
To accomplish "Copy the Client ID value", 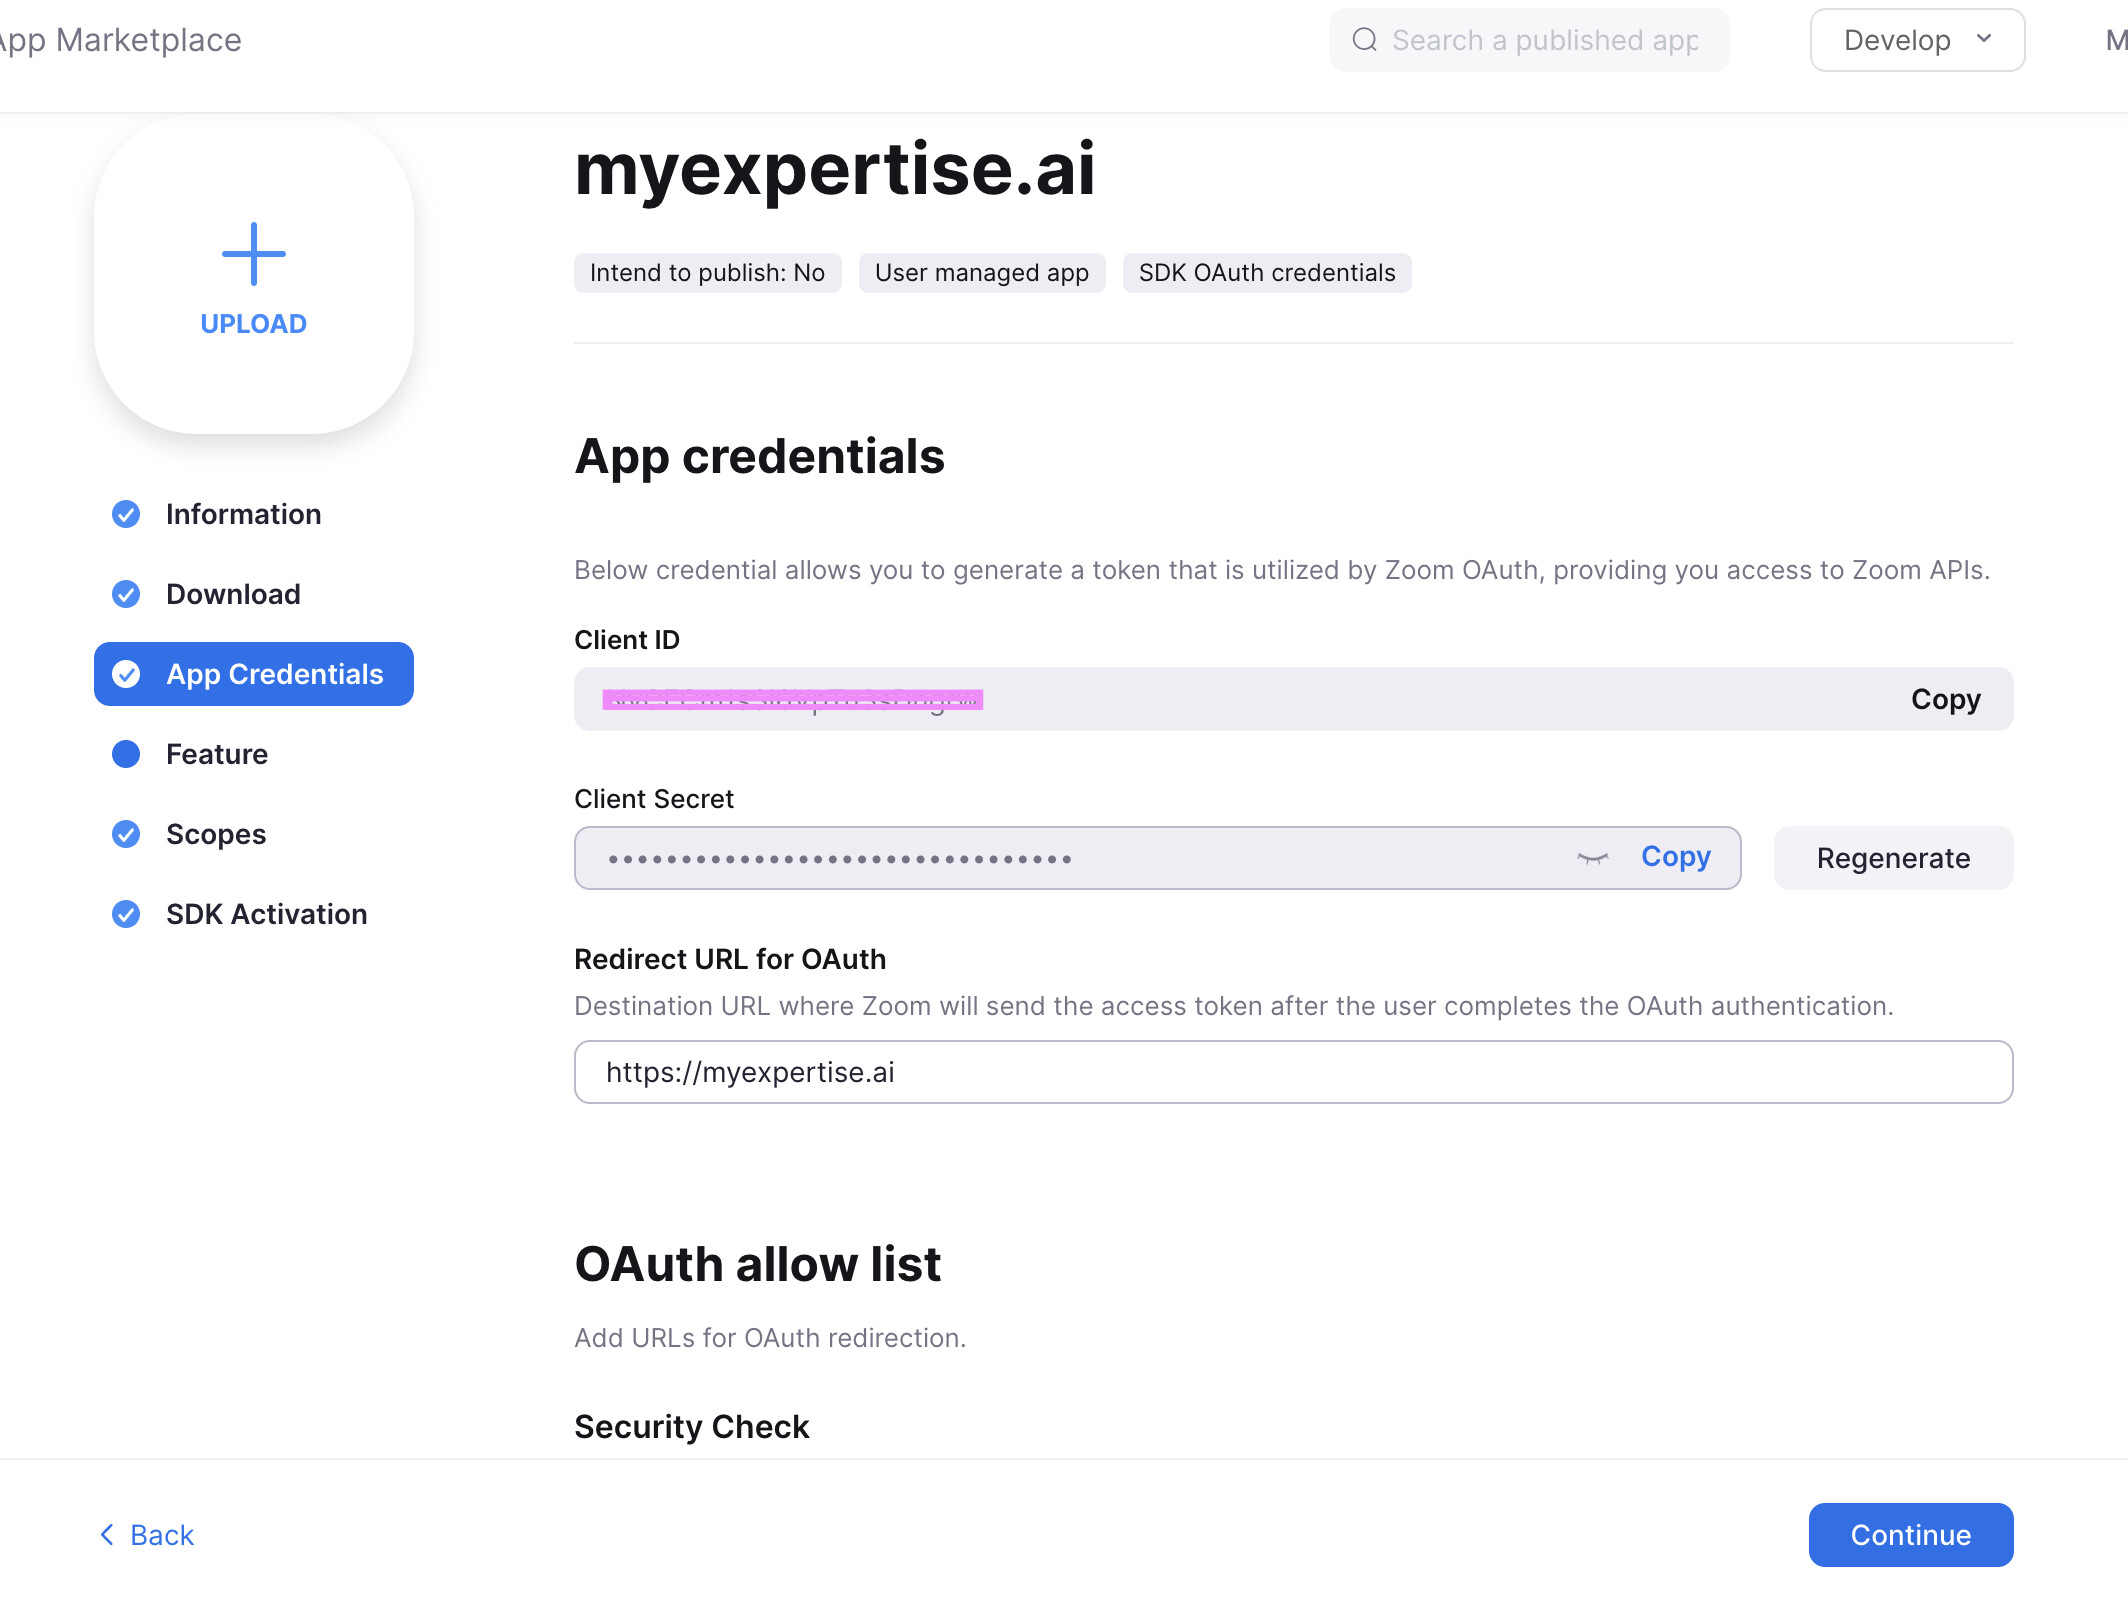I will pyautogui.click(x=1945, y=699).
